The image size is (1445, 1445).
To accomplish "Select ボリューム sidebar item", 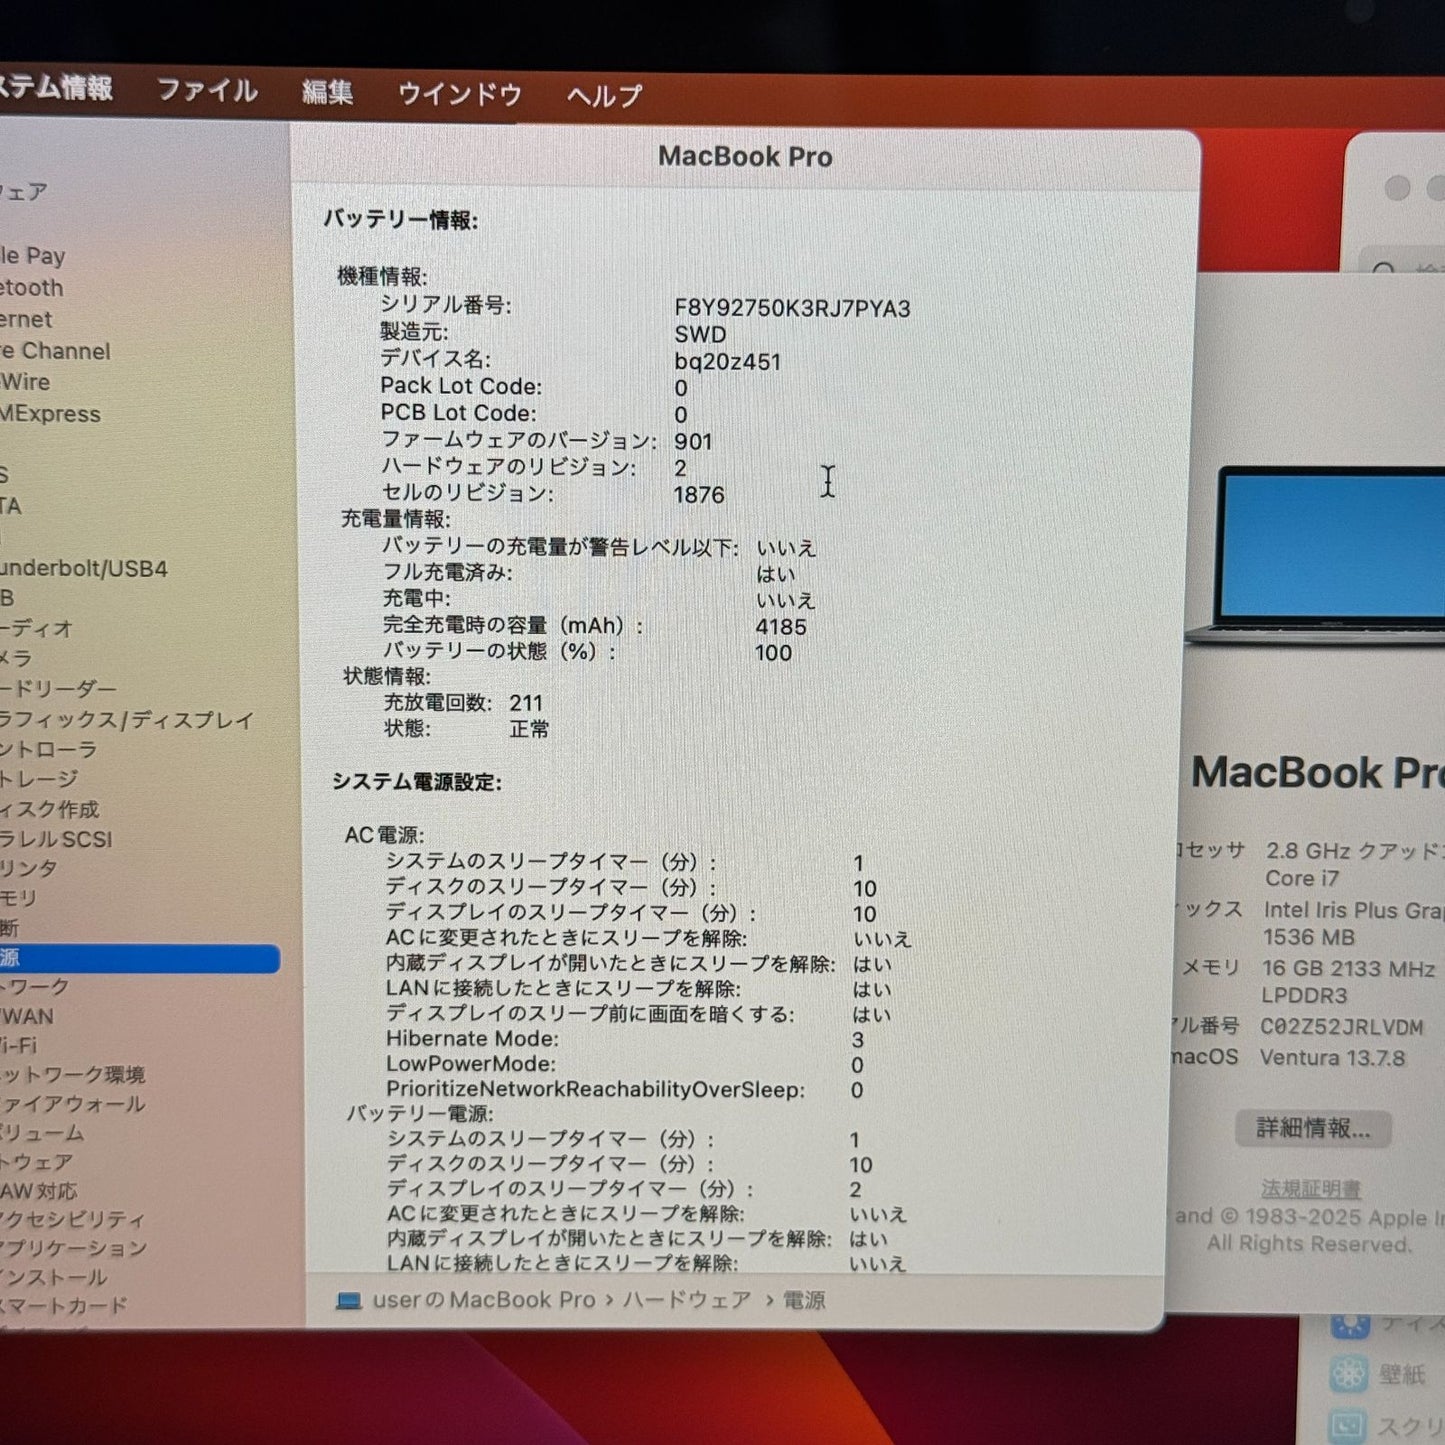I will 42,1133.
